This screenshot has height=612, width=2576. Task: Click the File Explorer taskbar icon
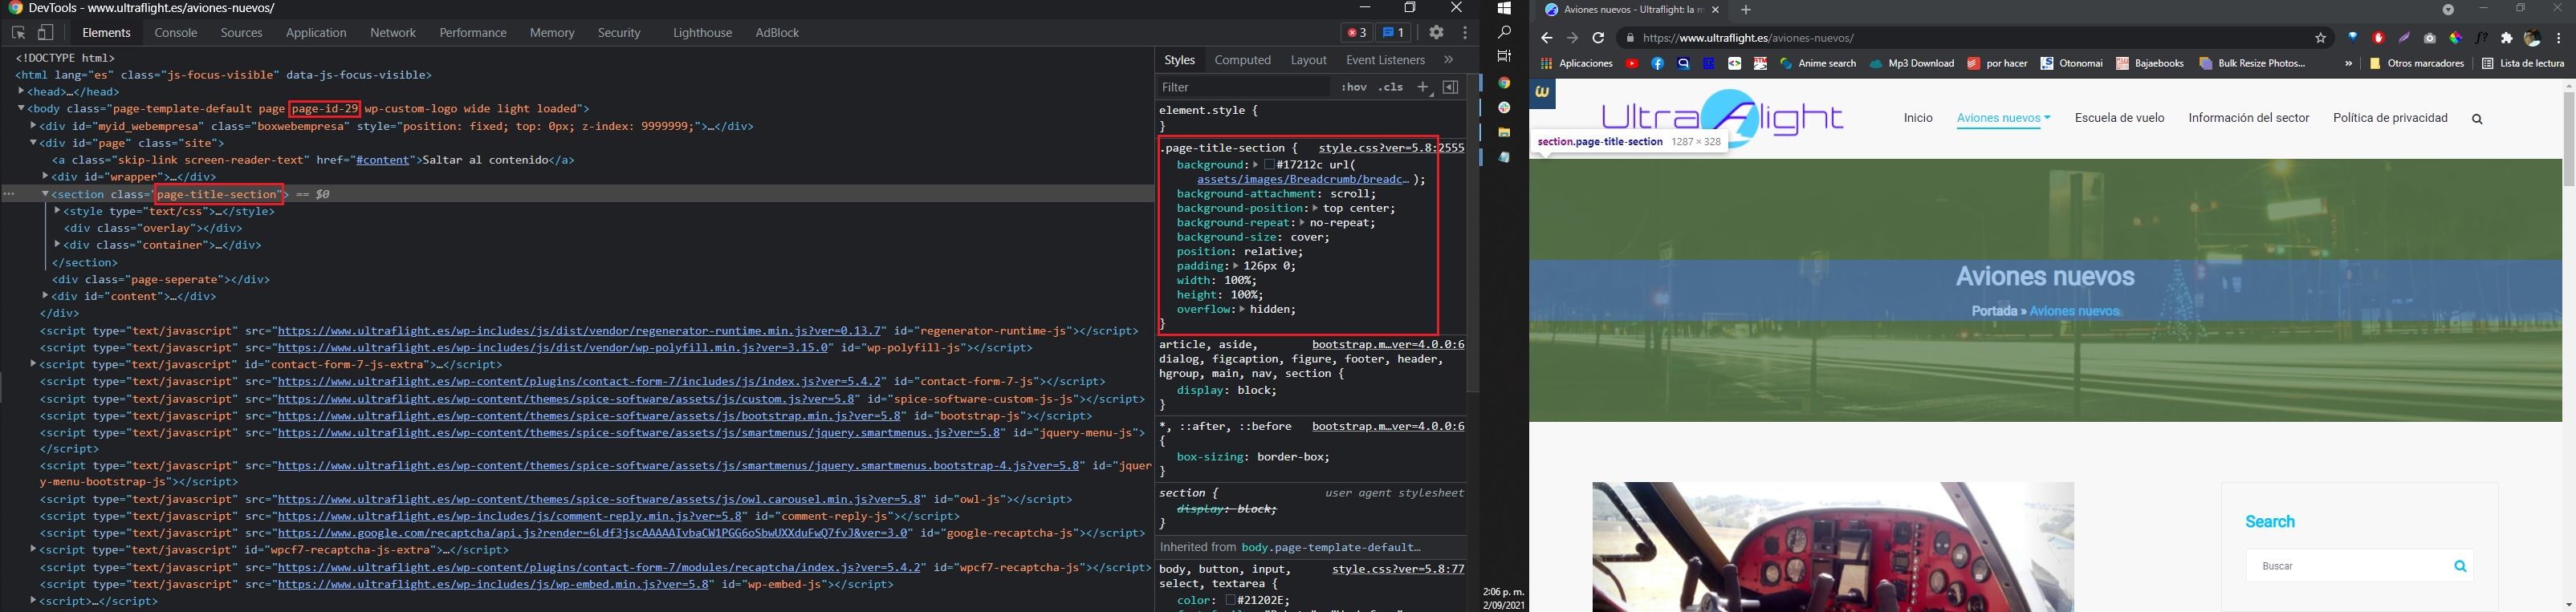1504,133
